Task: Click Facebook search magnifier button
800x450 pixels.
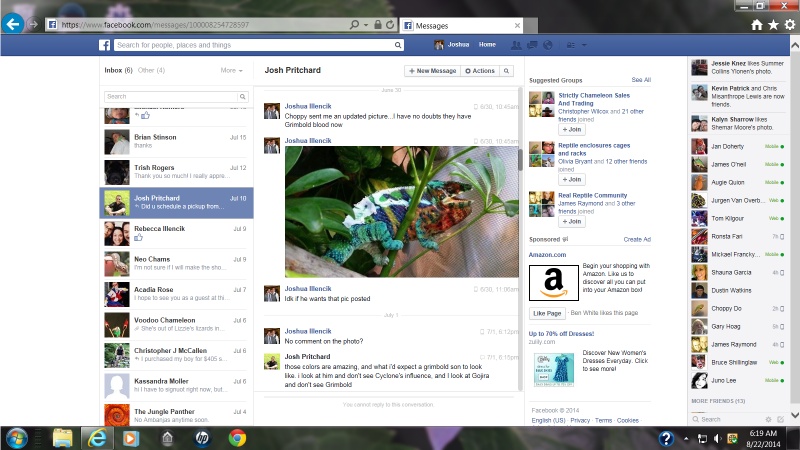Action: point(398,45)
